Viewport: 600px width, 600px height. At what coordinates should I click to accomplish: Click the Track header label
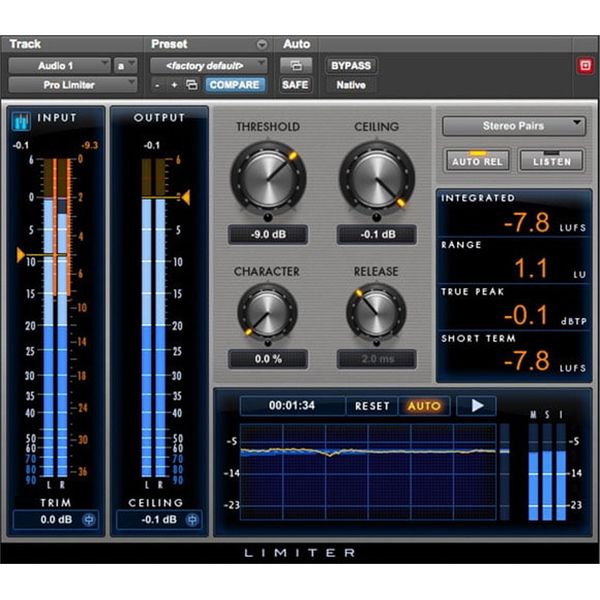(x=25, y=44)
